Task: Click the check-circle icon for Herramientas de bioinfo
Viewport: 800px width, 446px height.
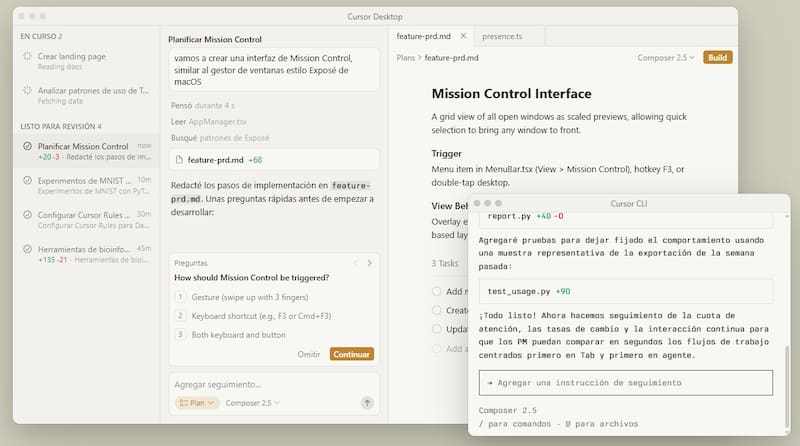Action: coord(28,249)
